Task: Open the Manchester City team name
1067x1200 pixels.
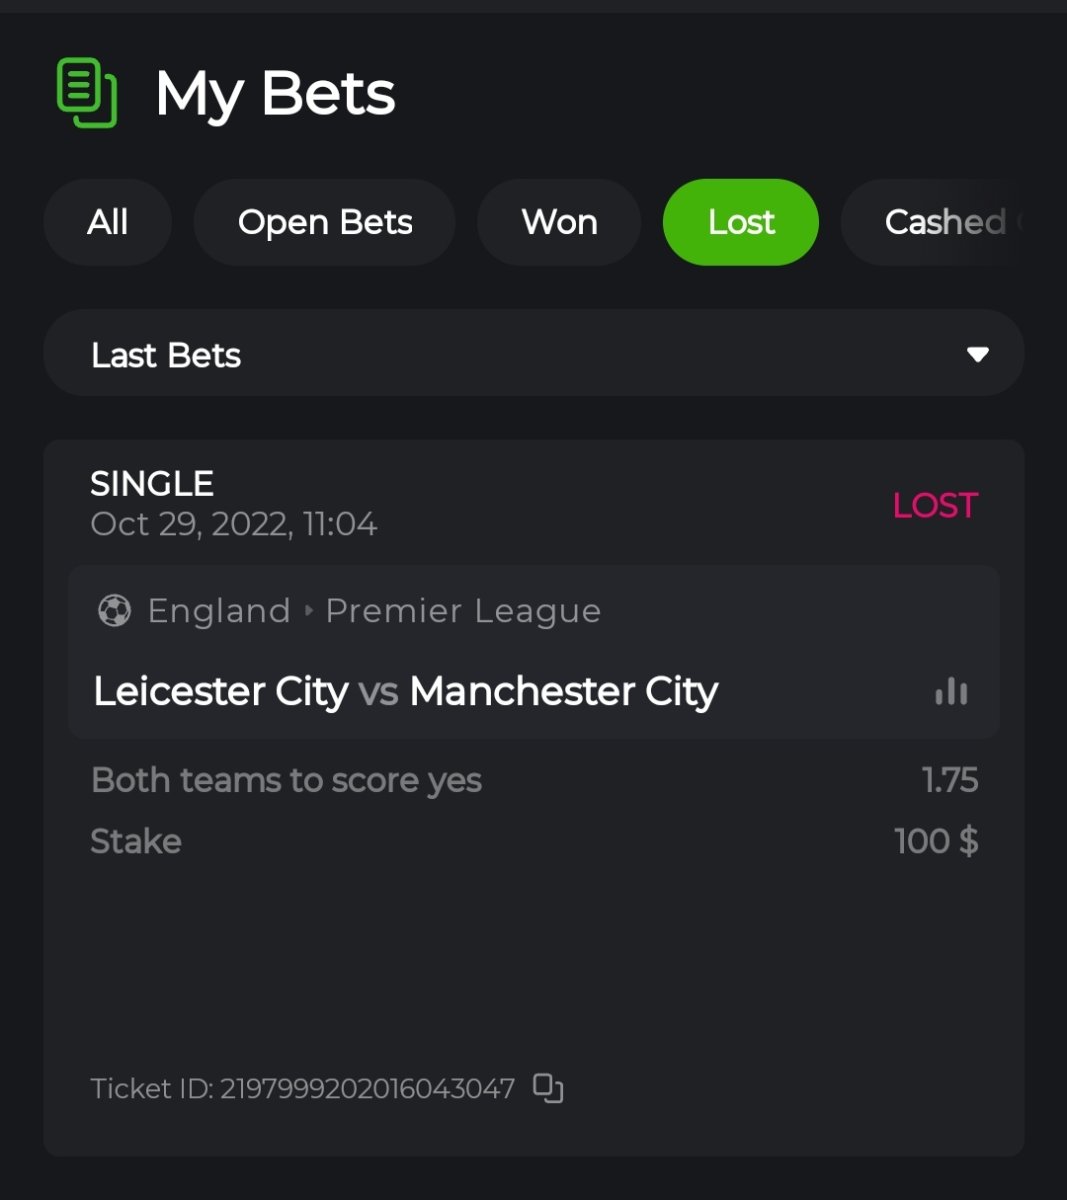Action: pyautogui.click(x=563, y=691)
